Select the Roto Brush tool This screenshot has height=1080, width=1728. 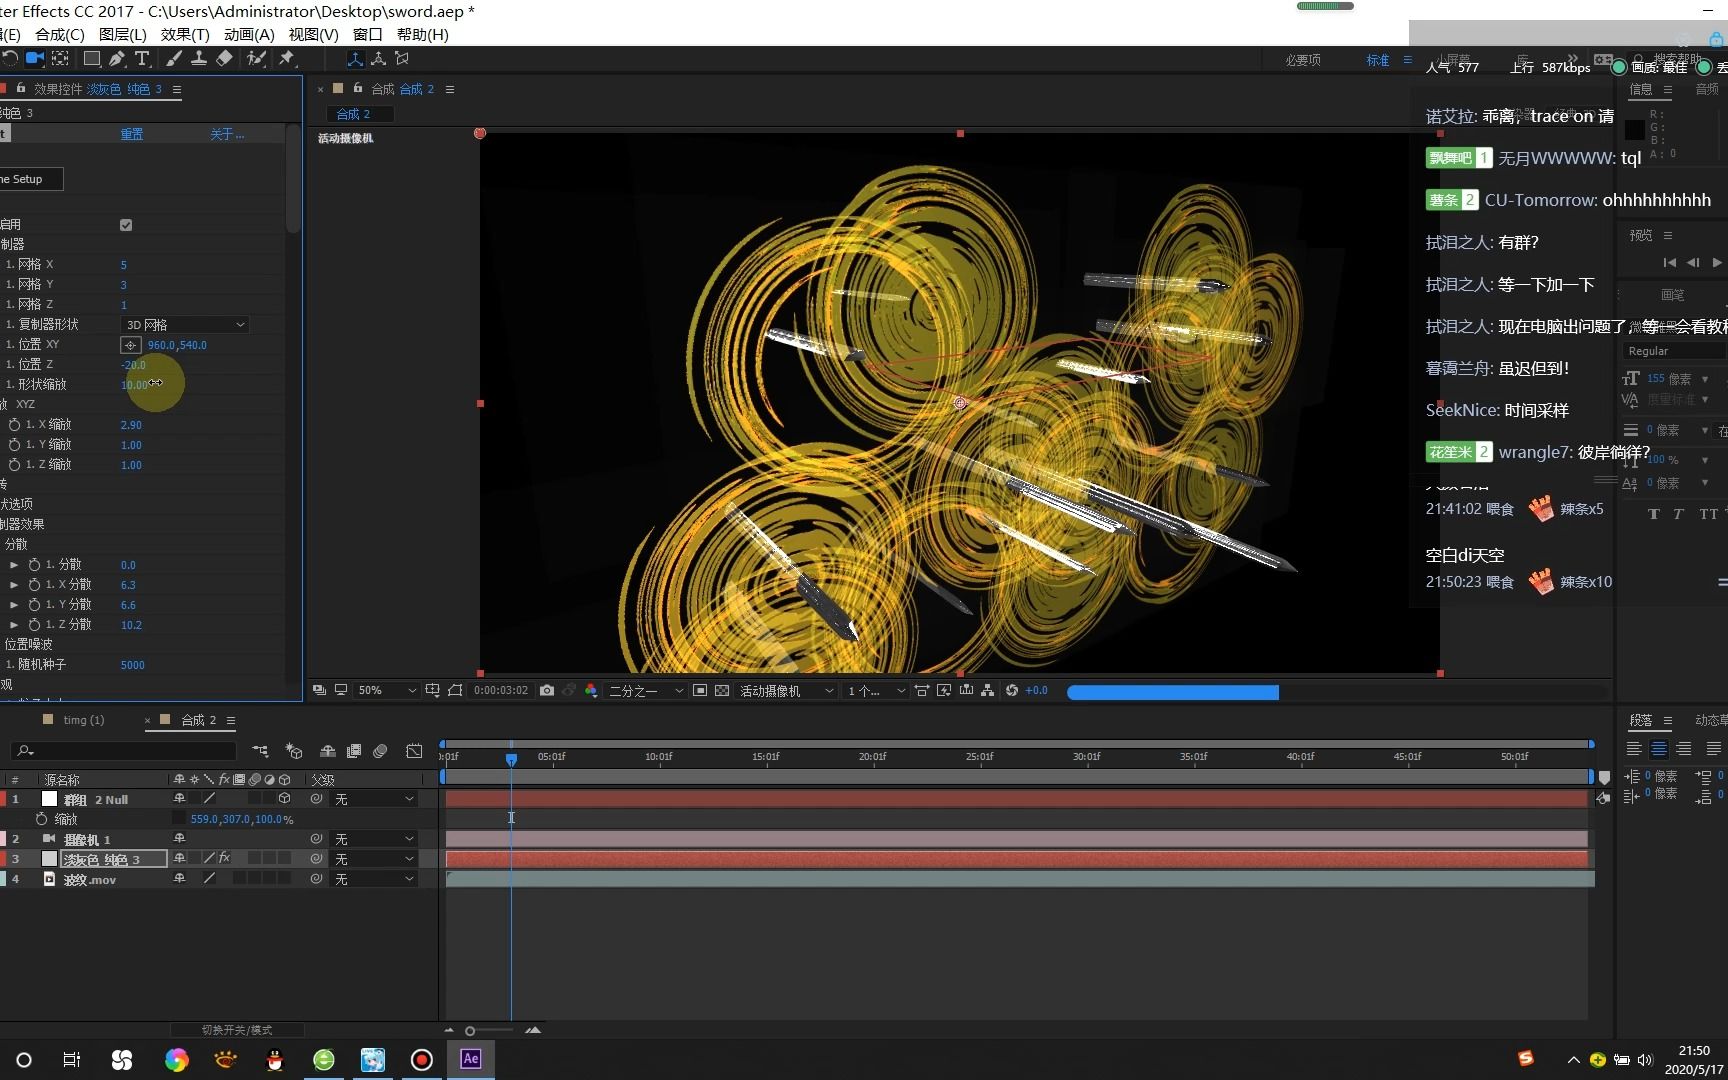click(257, 58)
